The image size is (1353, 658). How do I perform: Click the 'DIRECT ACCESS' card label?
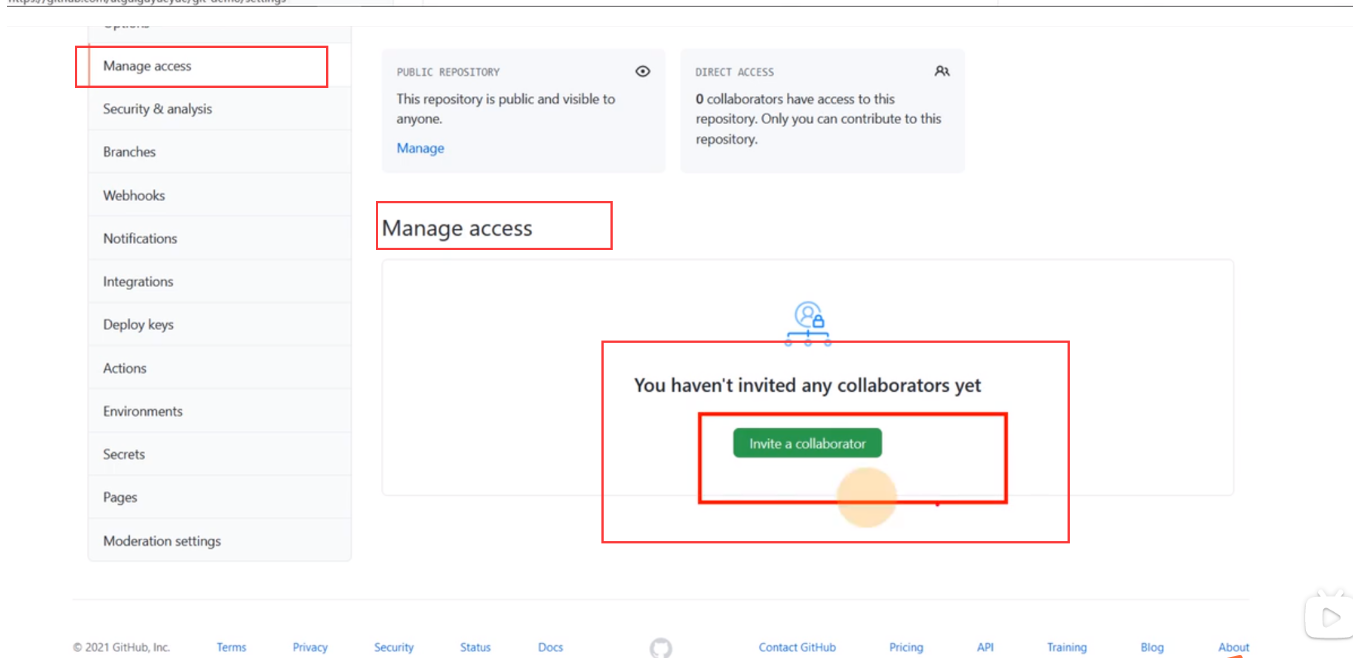(x=734, y=72)
